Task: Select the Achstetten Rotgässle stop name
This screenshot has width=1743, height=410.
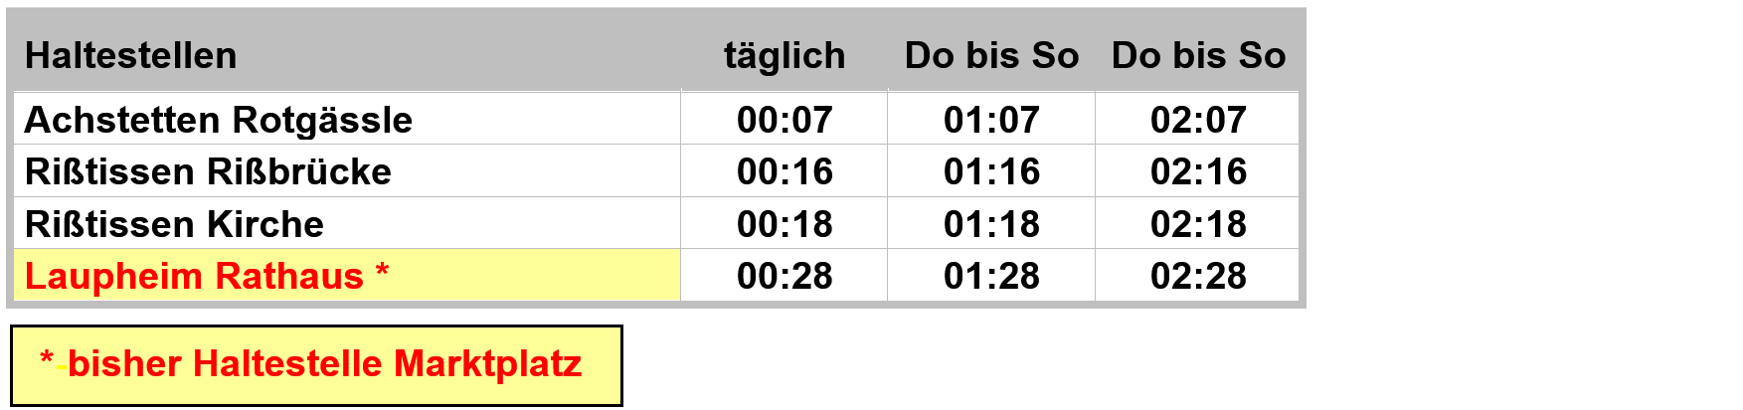Action: pyautogui.click(x=218, y=120)
